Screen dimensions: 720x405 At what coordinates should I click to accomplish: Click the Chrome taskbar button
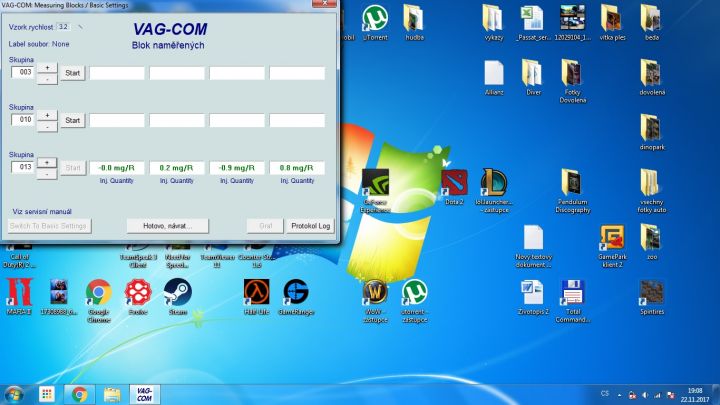[79, 394]
